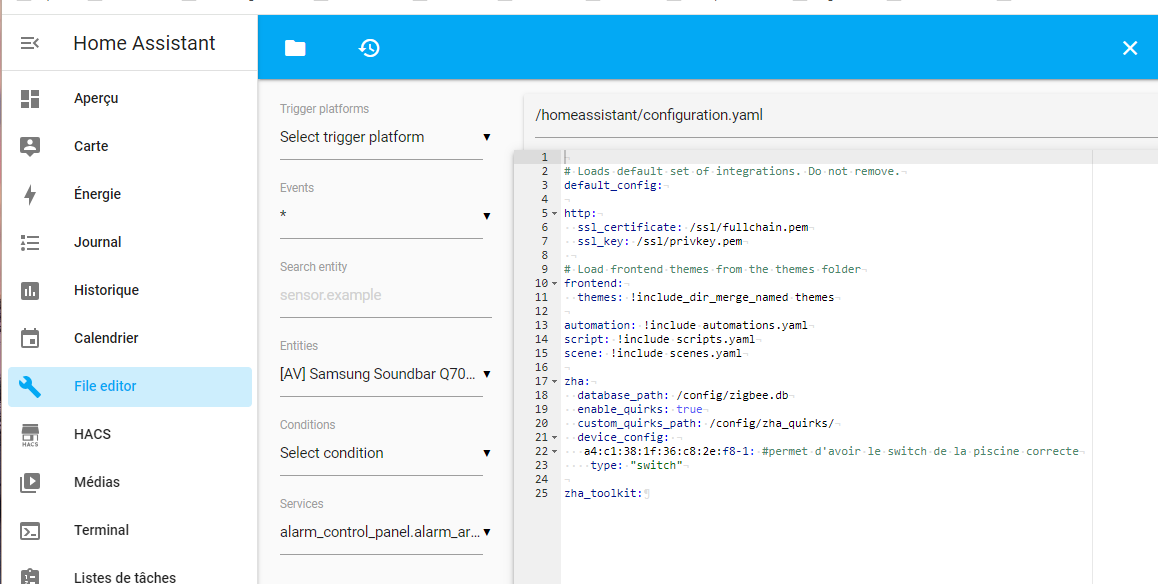
Task: Place cursor on themes include_dir_merge_named line
Action: point(708,298)
